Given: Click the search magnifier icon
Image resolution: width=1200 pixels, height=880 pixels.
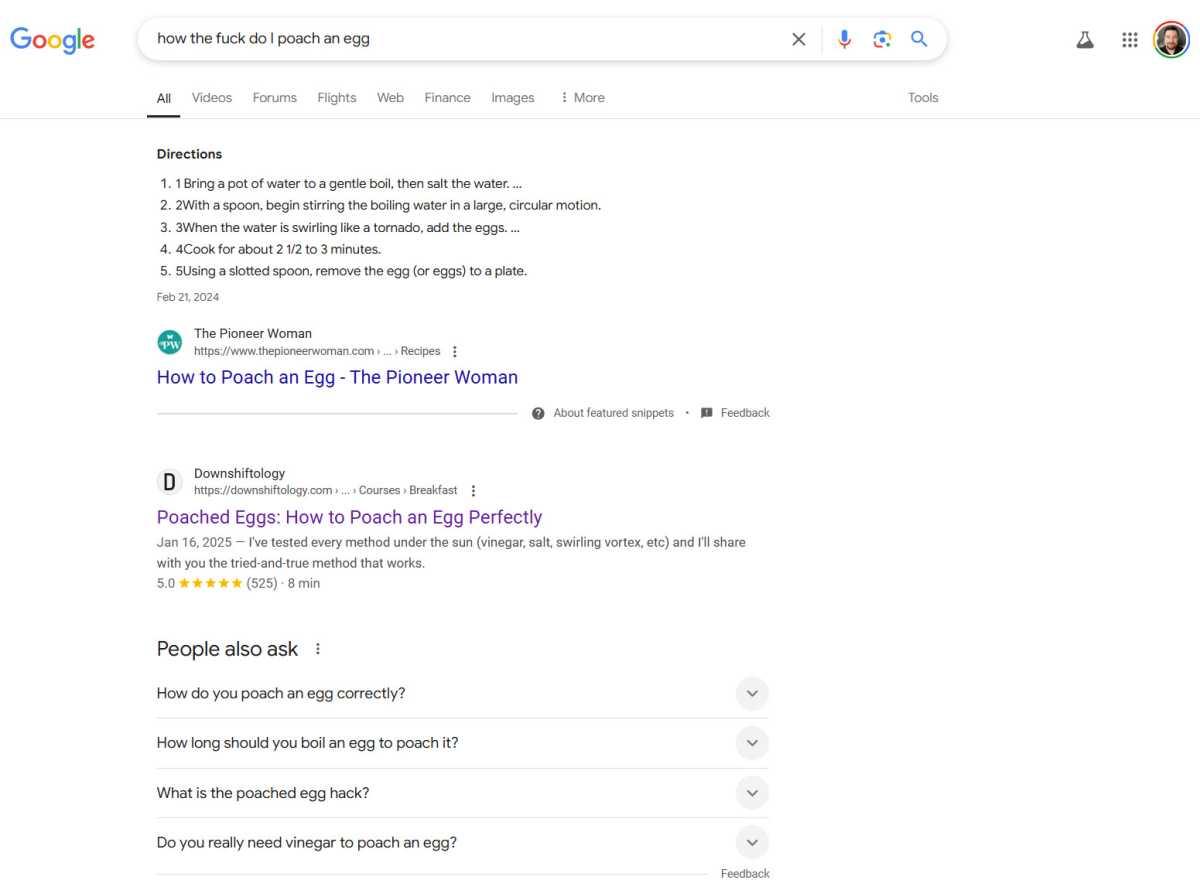Looking at the screenshot, I should pyautogui.click(x=918, y=39).
